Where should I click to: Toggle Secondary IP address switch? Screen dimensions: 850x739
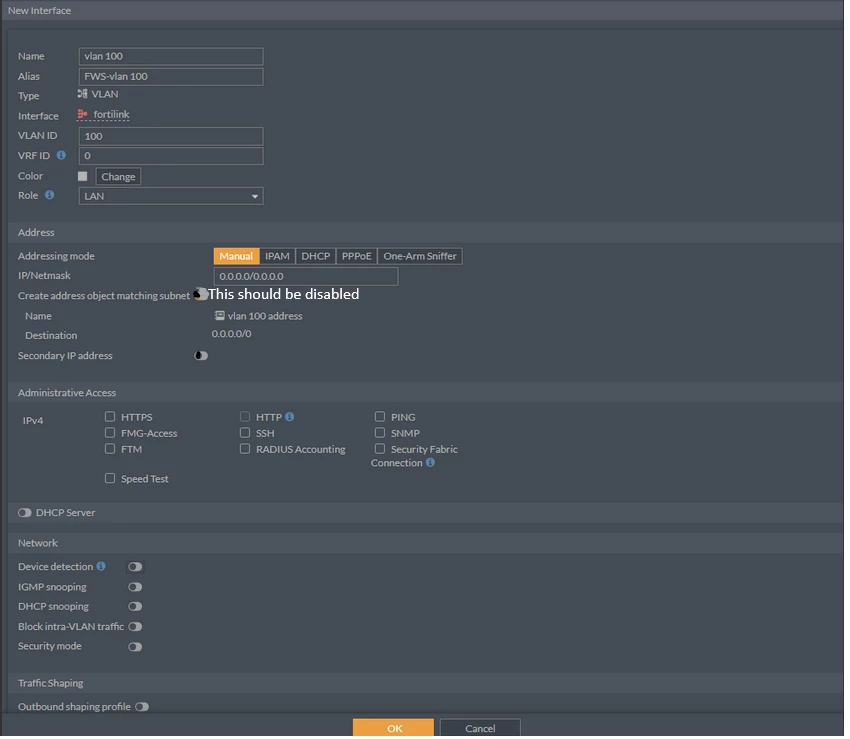pos(201,356)
